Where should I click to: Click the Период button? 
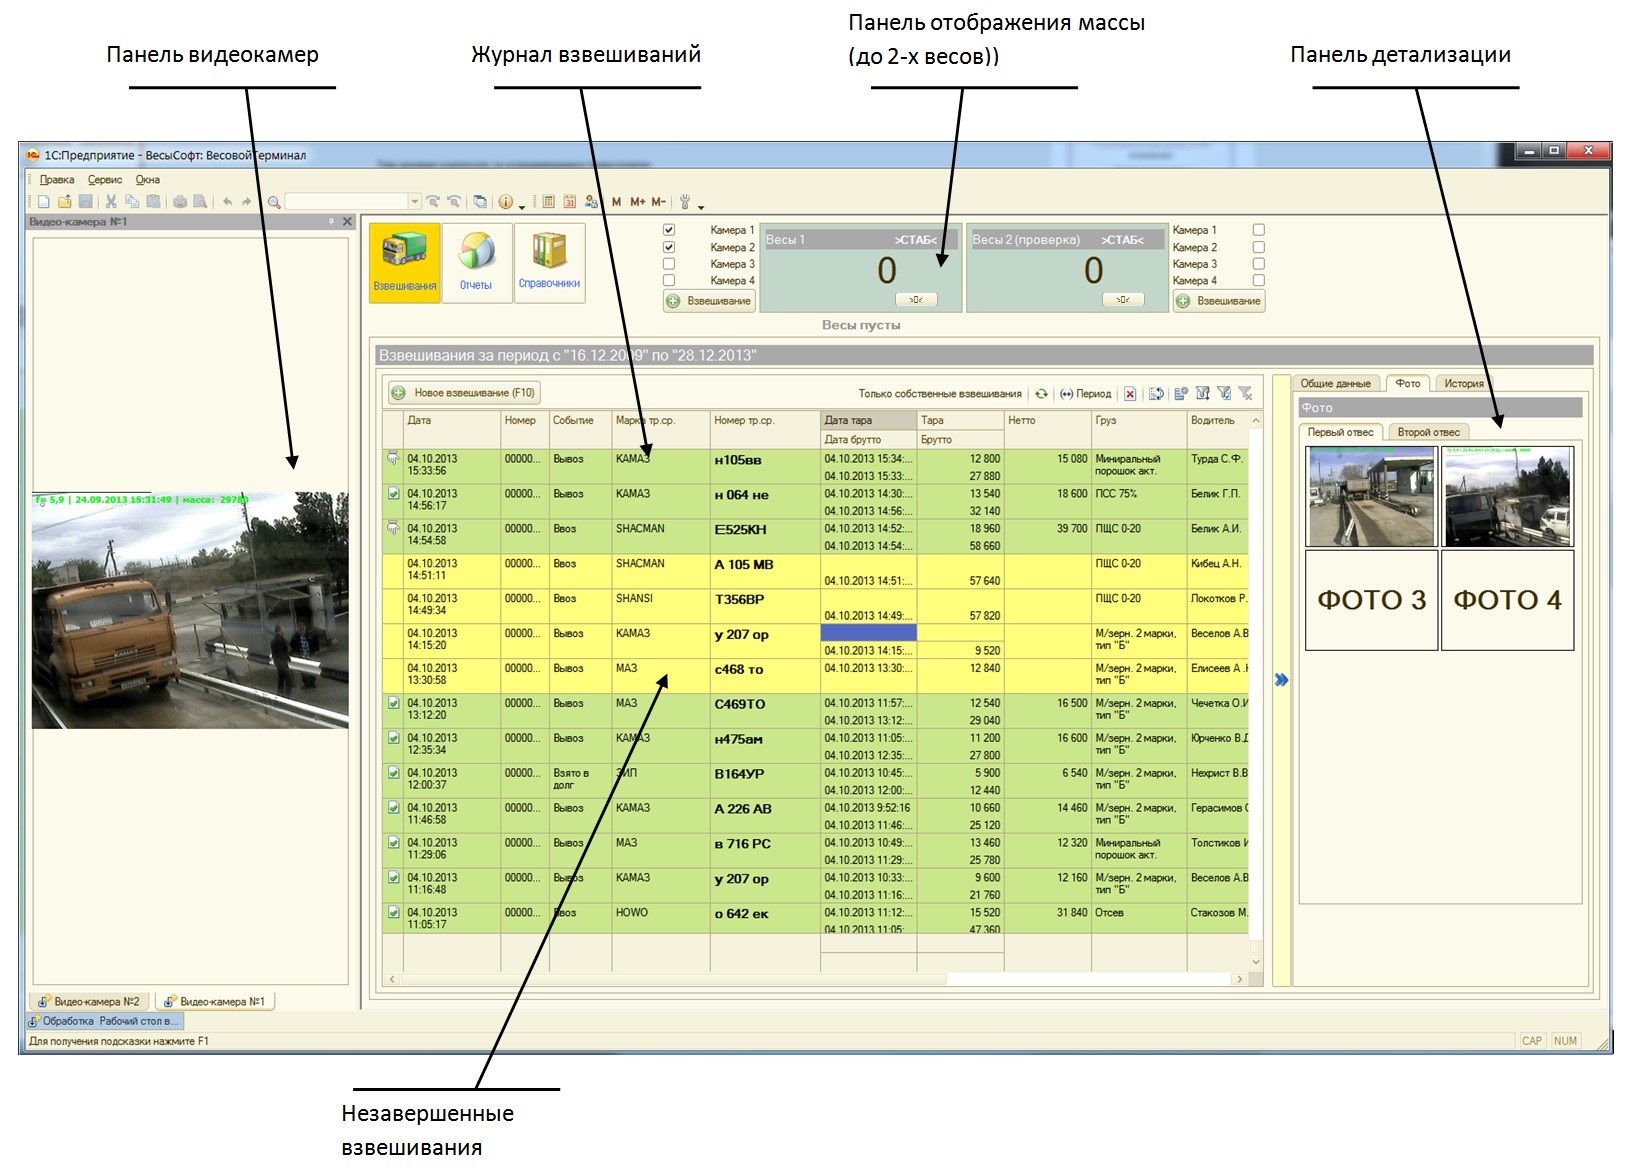click(1086, 394)
